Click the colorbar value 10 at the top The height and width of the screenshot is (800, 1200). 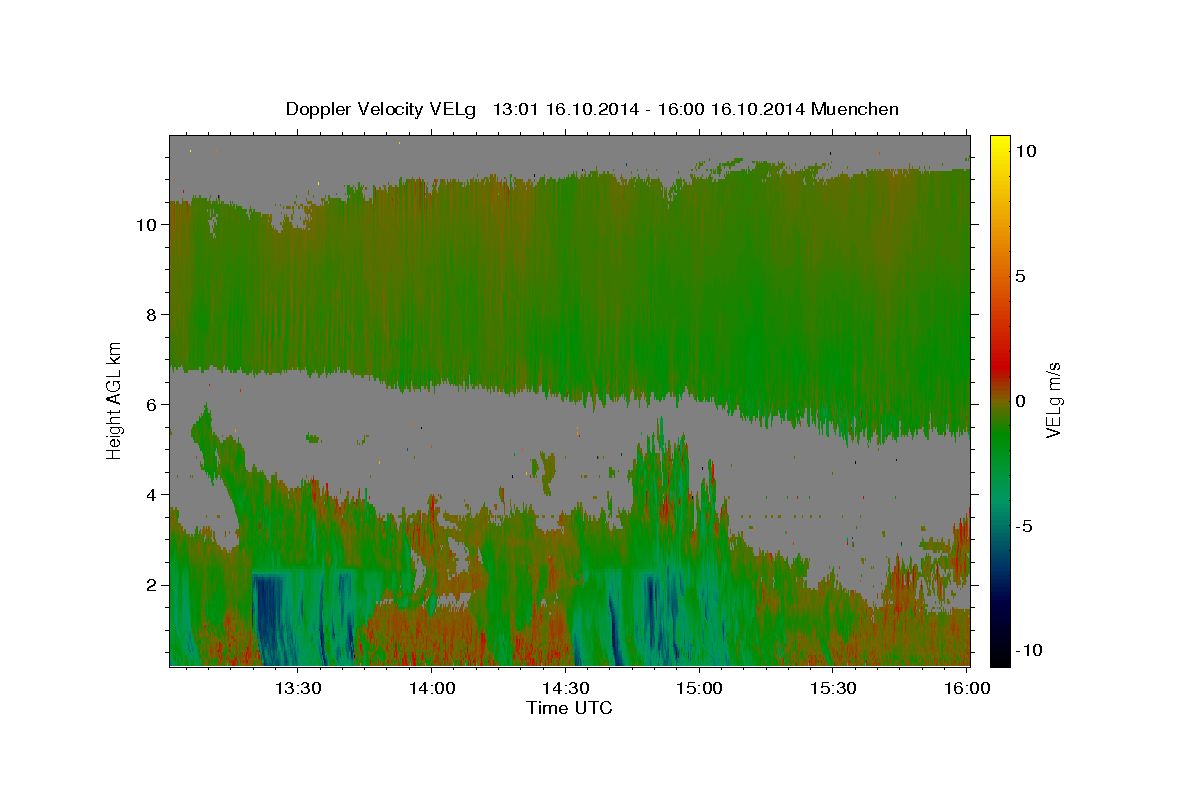click(1025, 151)
